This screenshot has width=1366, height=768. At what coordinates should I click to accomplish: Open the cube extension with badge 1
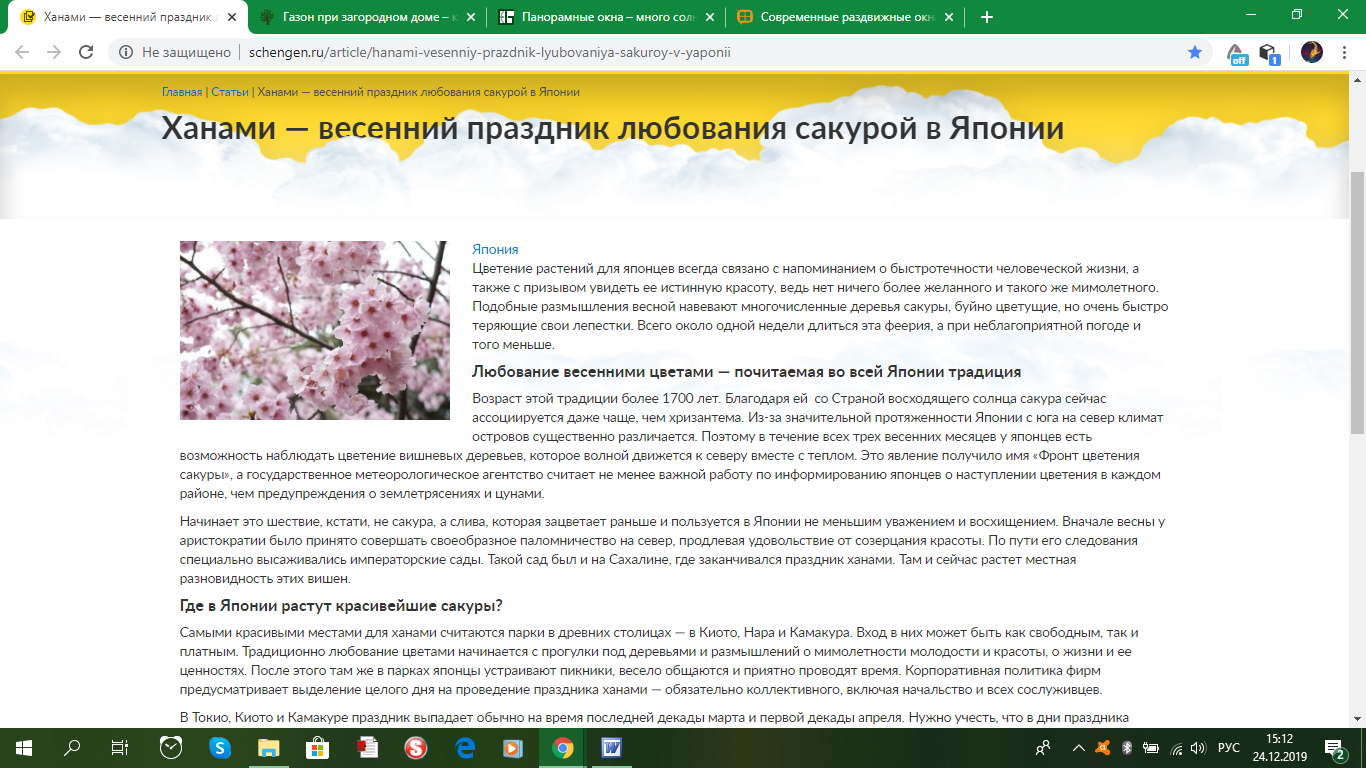click(1269, 53)
